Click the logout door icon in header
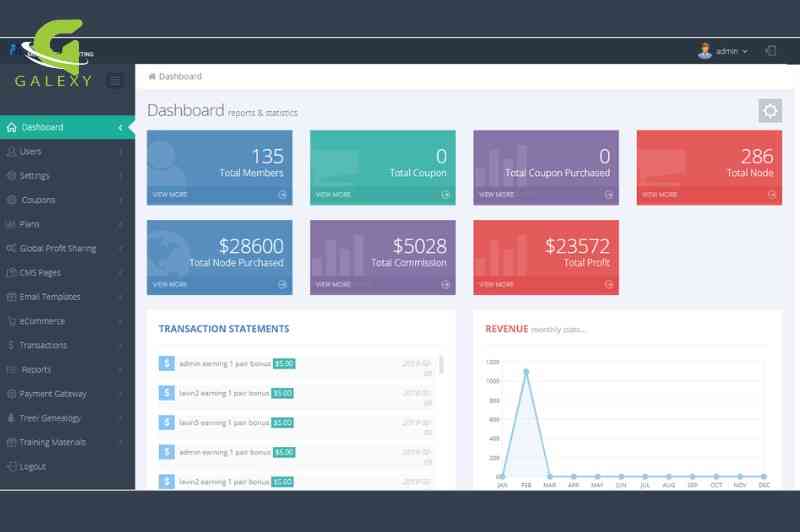800x532 pixels. [771, 50]
